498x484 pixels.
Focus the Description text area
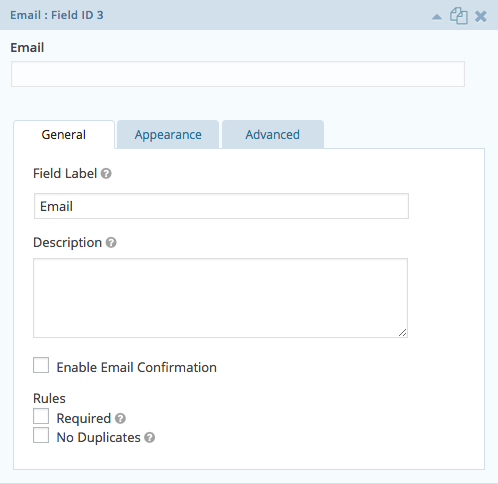(220, 298)
